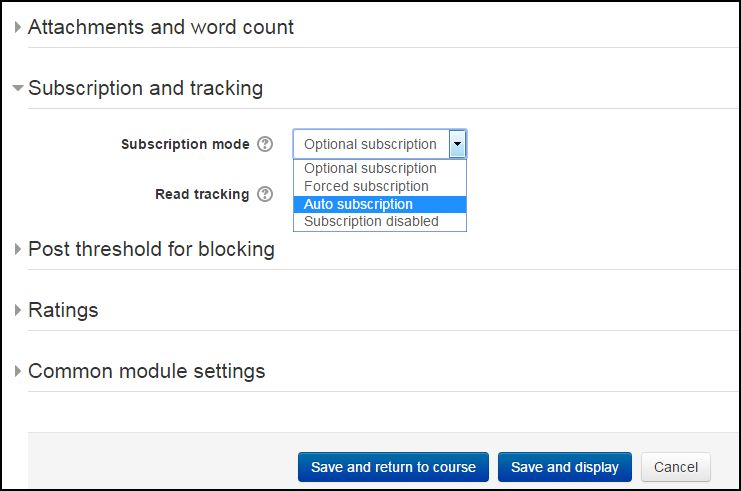
Task: Click Save and return to course
Action: click(393, 467)
